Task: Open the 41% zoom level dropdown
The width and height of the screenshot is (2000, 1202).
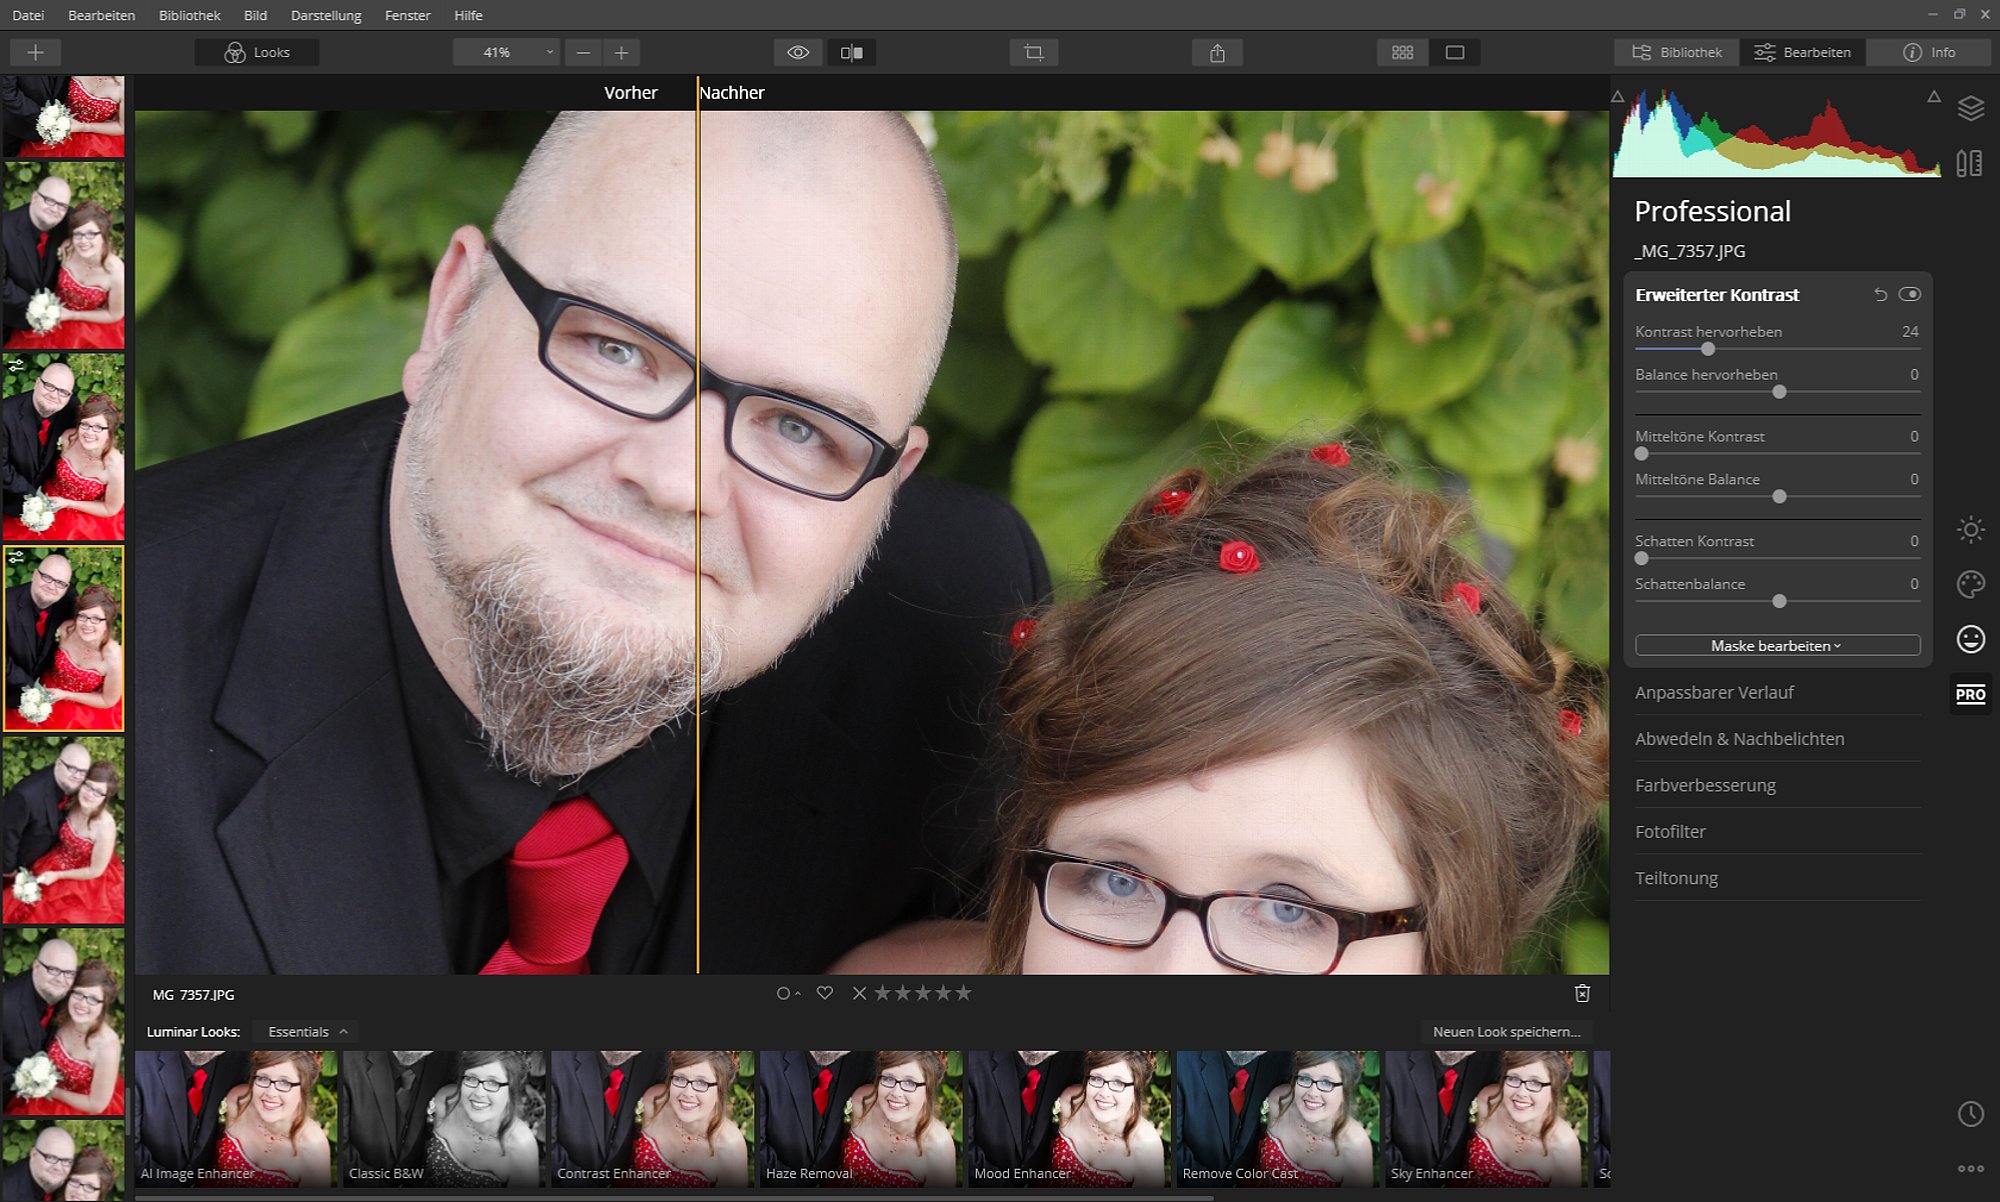Action: [506, 52]
